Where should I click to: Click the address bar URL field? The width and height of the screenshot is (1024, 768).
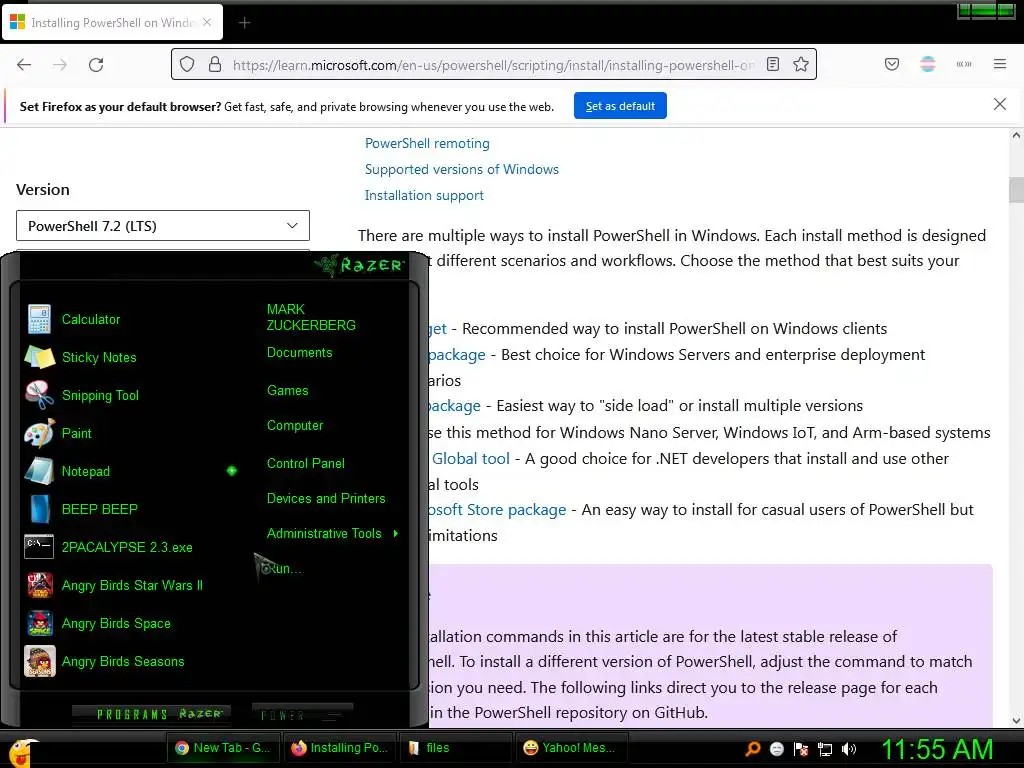[493, 65]
